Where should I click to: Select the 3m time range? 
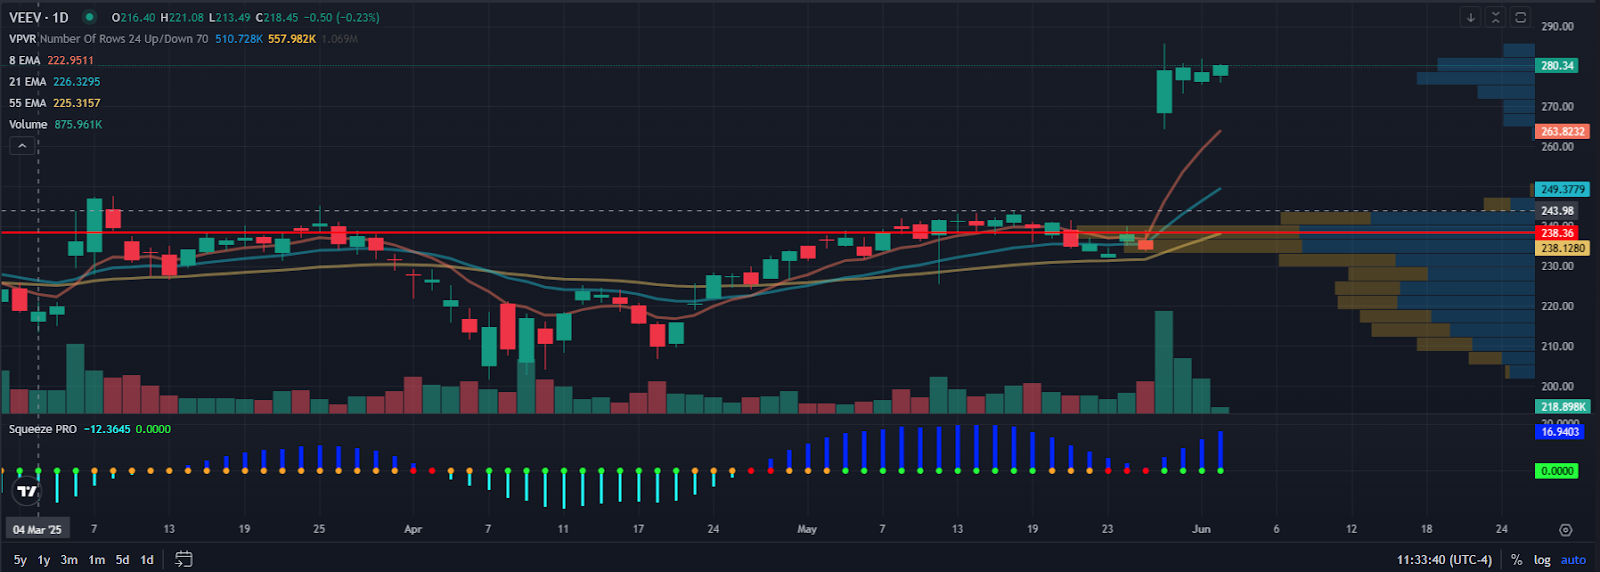tap(69, 560)
